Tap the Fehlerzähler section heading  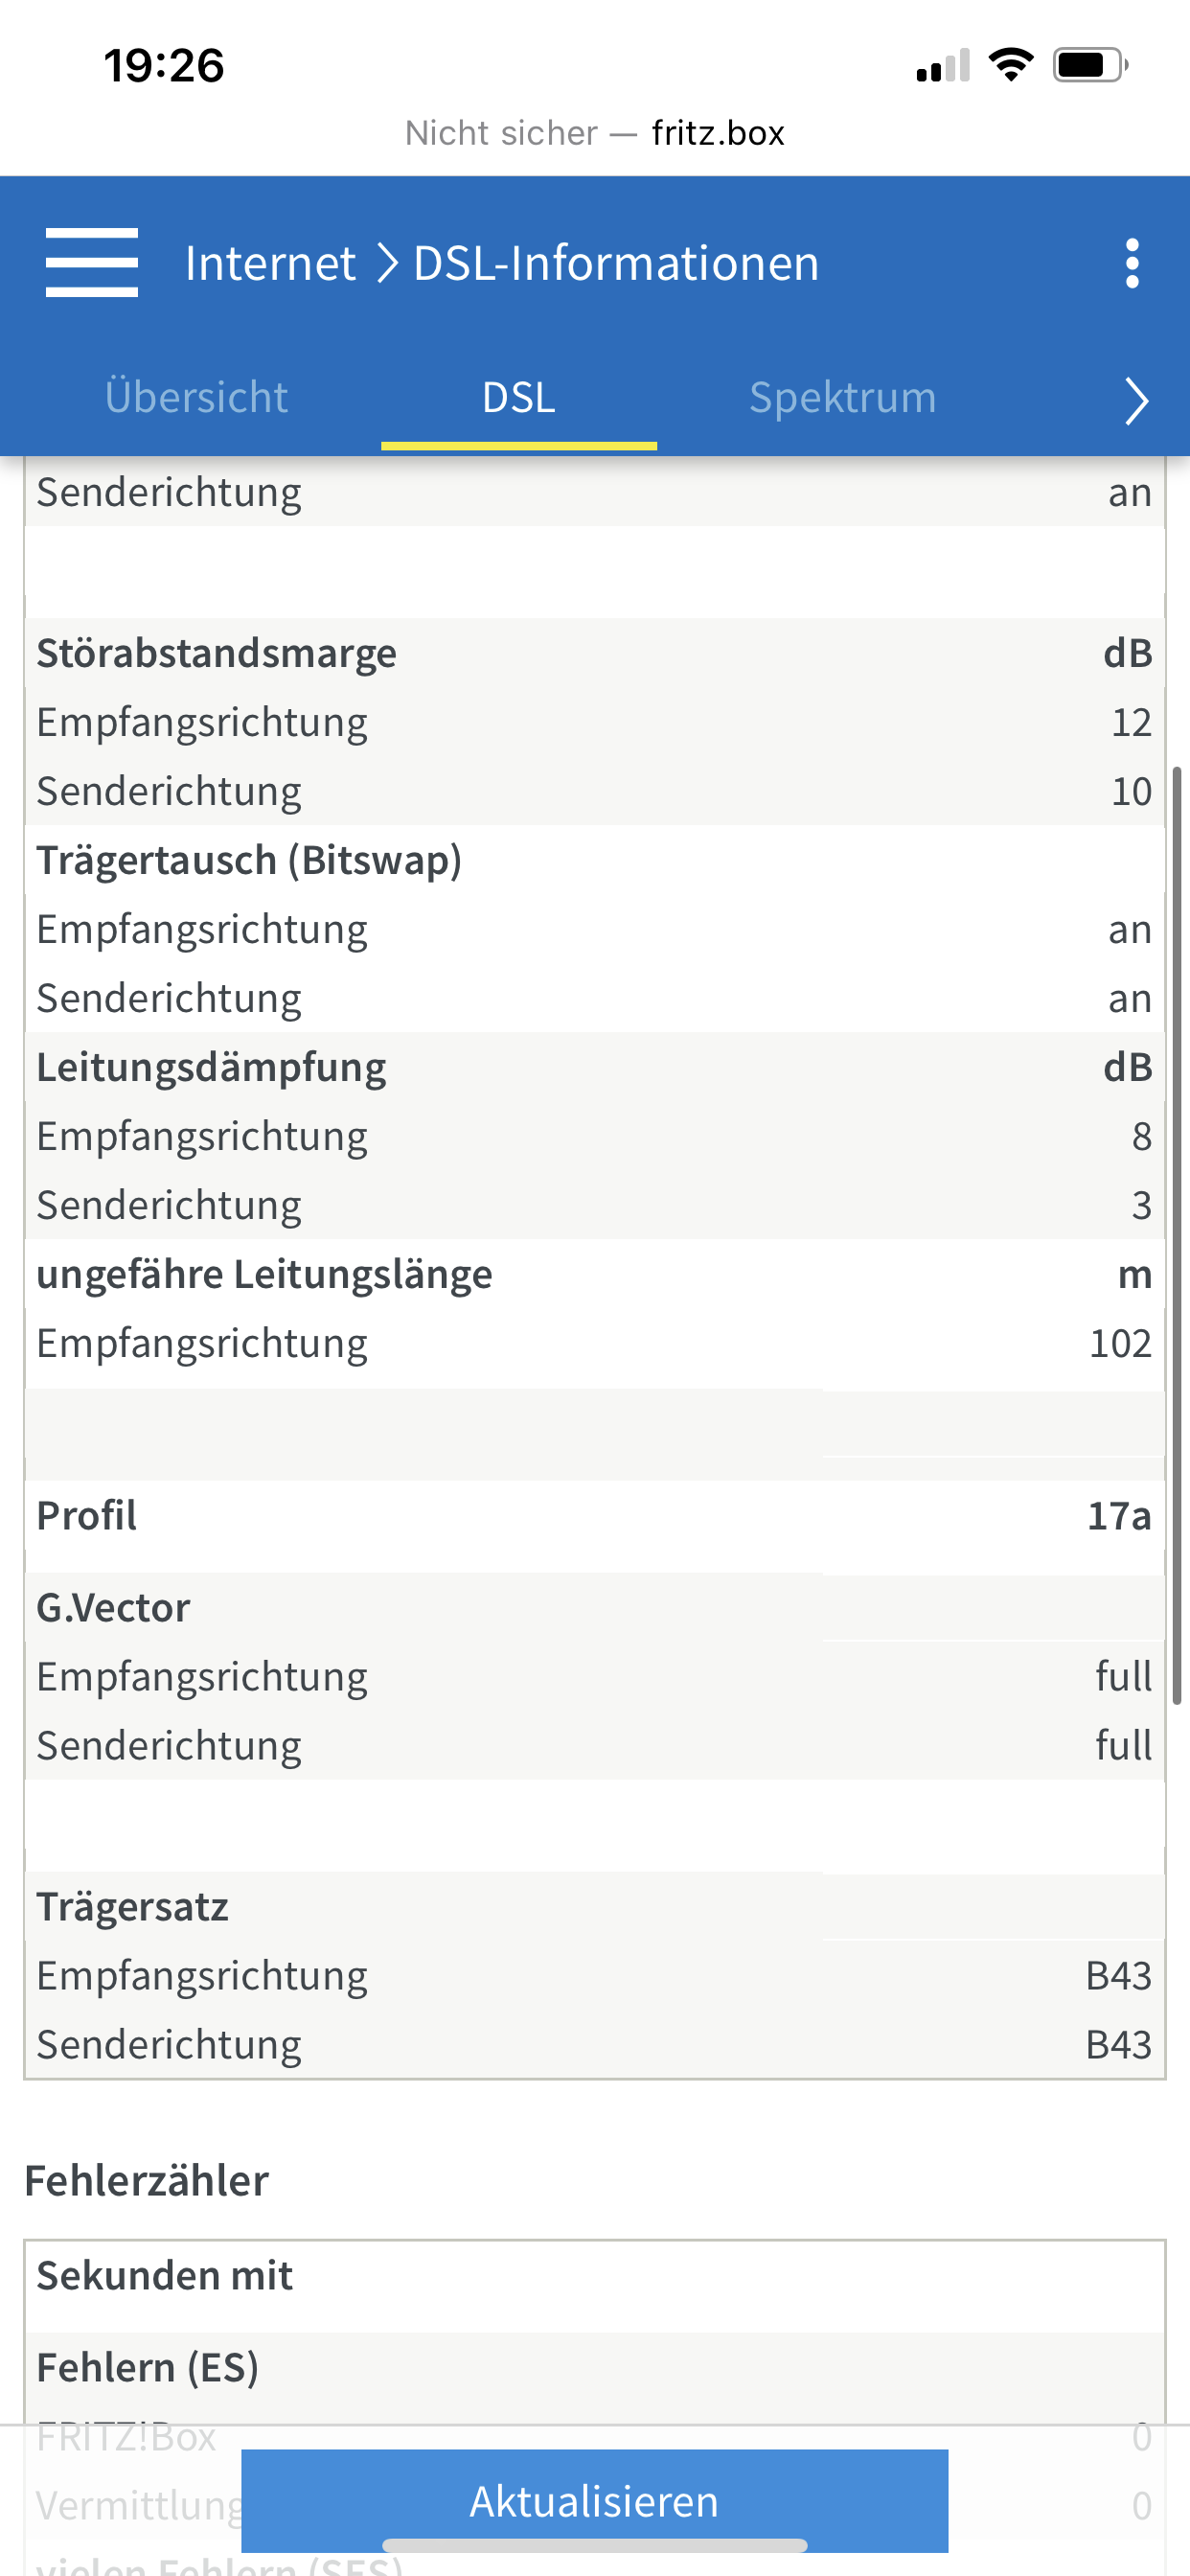click(x=146, y=2180)
